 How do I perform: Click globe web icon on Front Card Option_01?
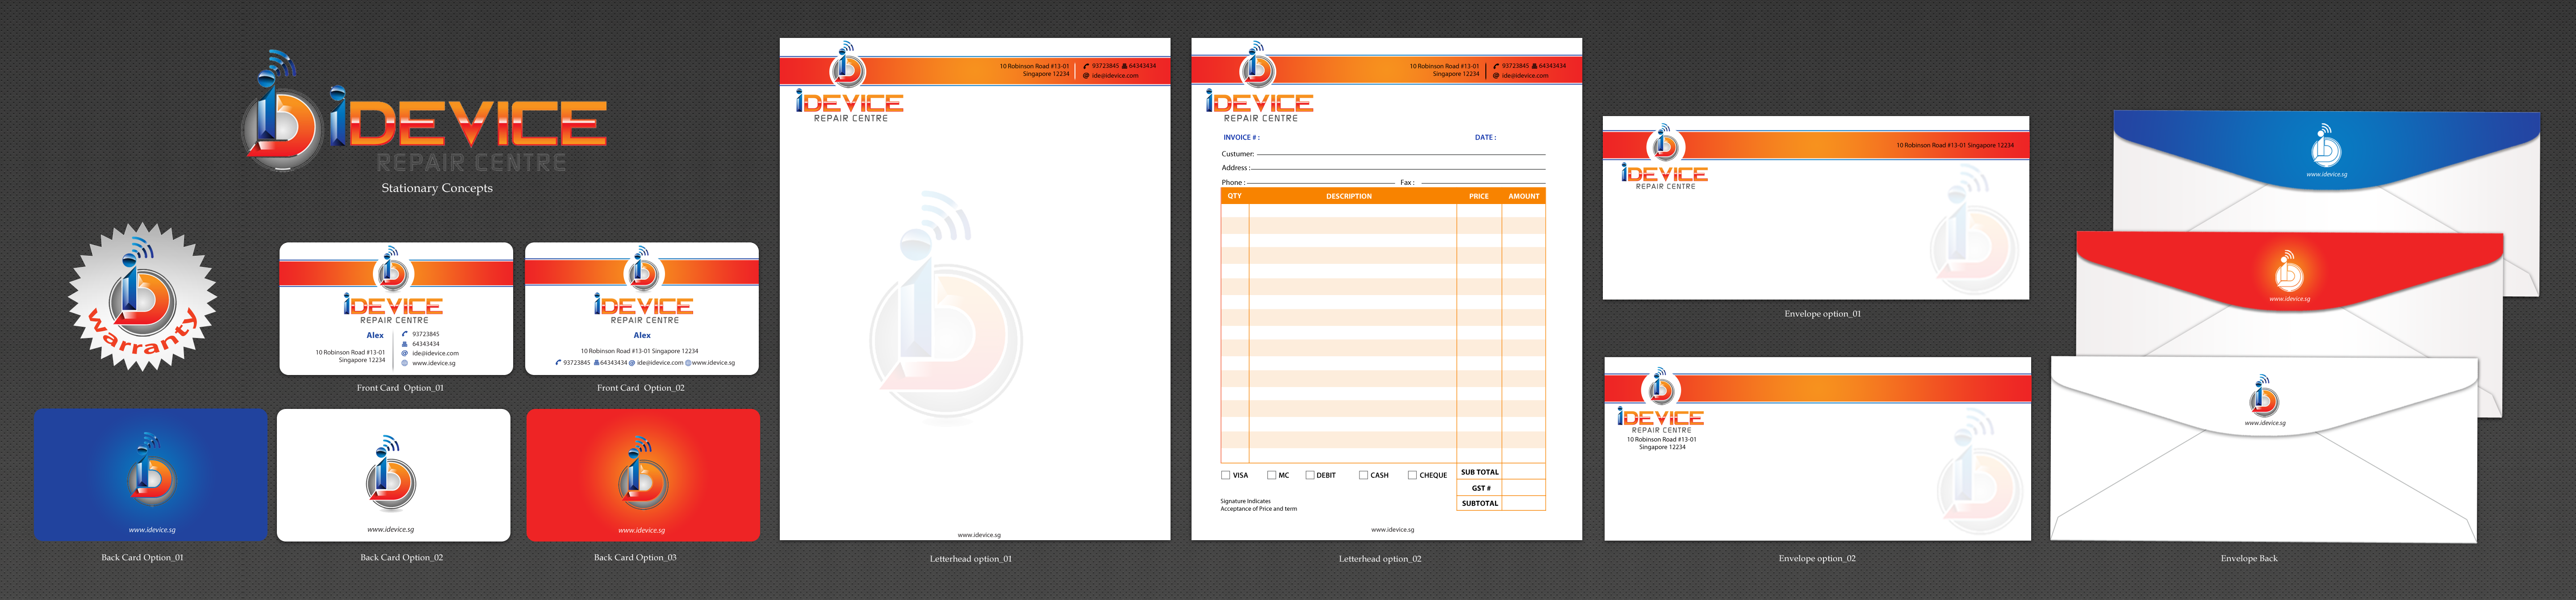(404, 363)
